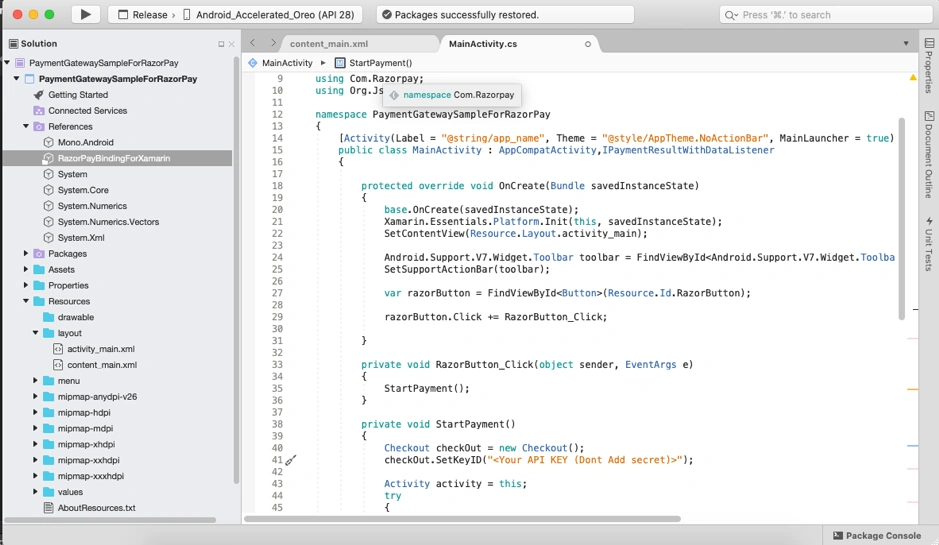Click StartPayment() in the breadcrumb bar

click(380, 62)
